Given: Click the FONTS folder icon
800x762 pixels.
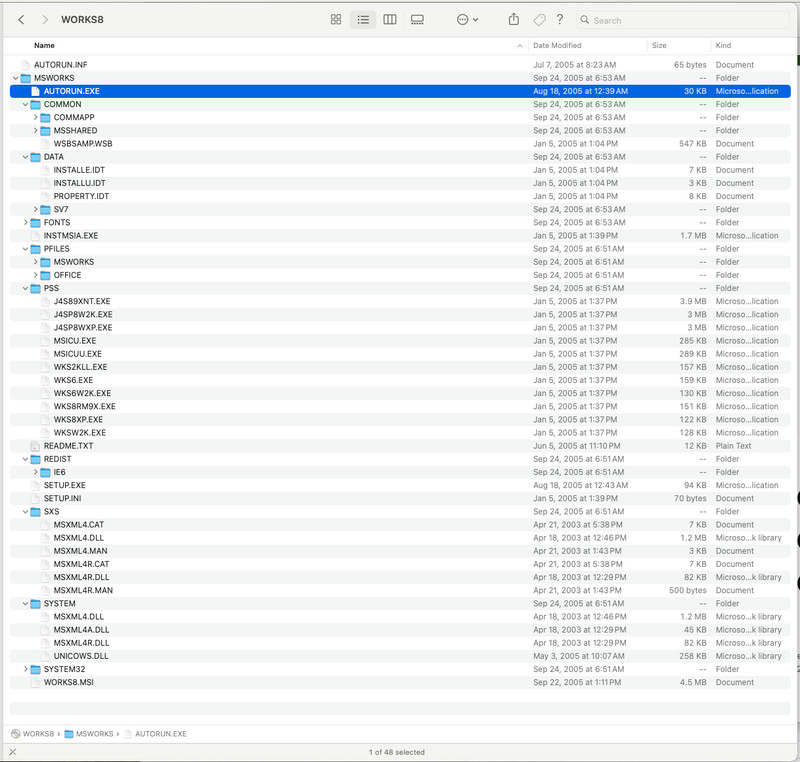Looking at the screenshot, I should tap(35, 222).
